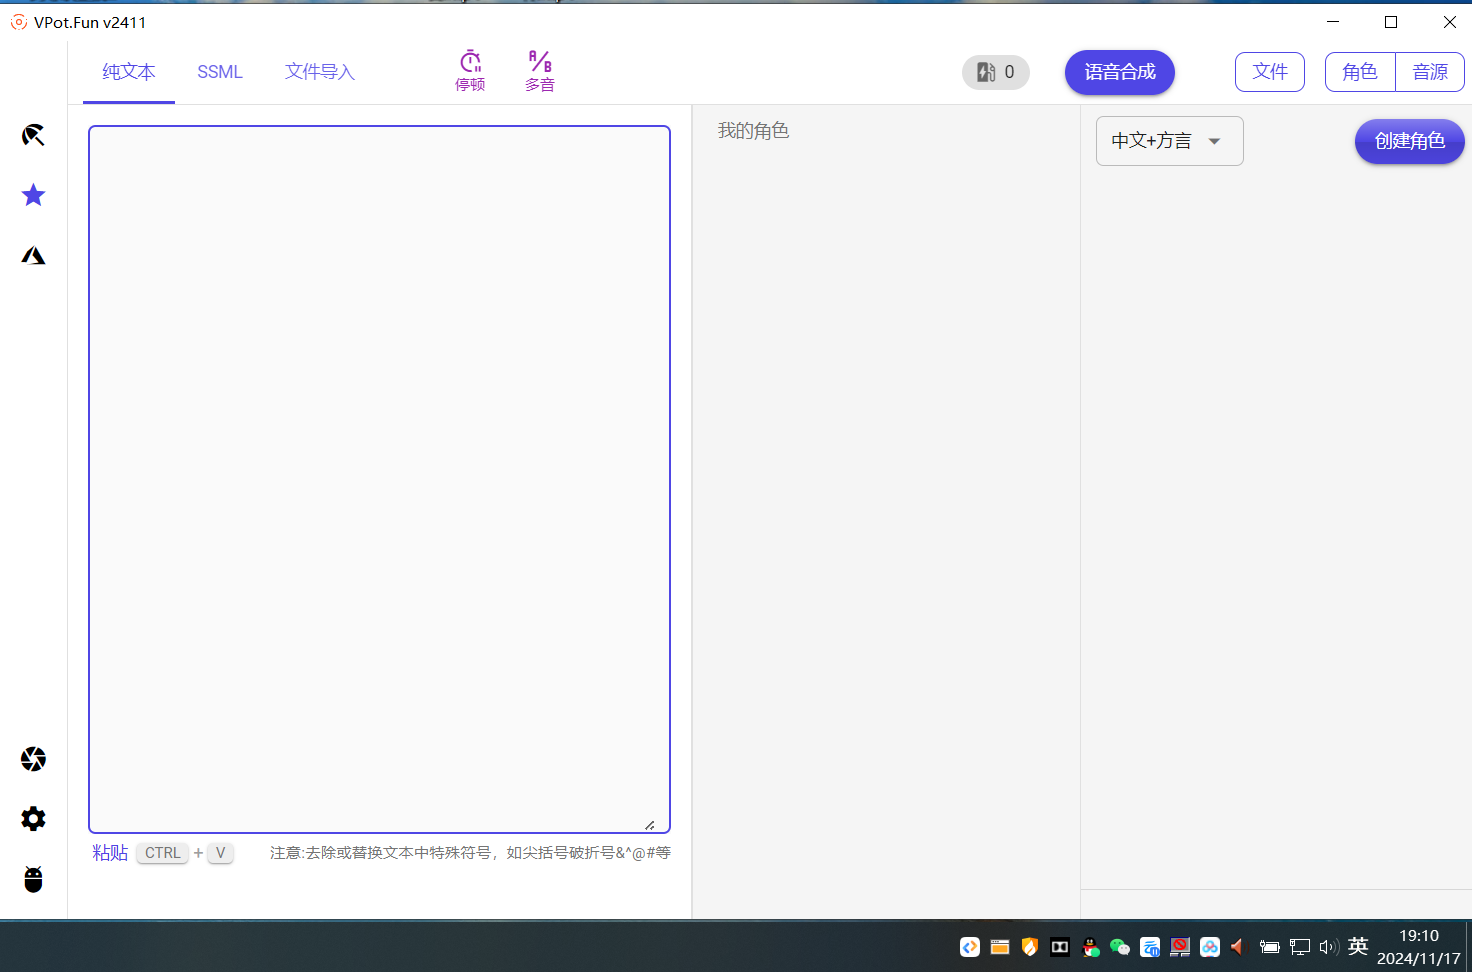Image resolution: width=1472 pixels, height=972 pixels.
Task: Click inside the large text input area
Action: click(379, 479)
